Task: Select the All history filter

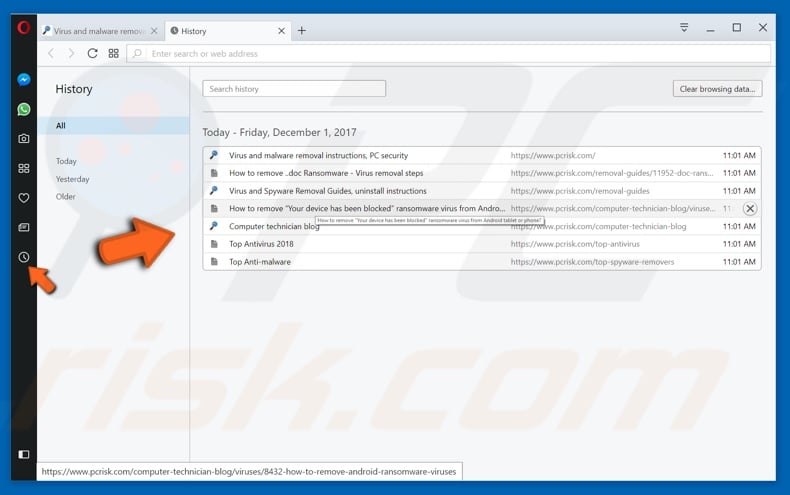Action: (113, 126)
